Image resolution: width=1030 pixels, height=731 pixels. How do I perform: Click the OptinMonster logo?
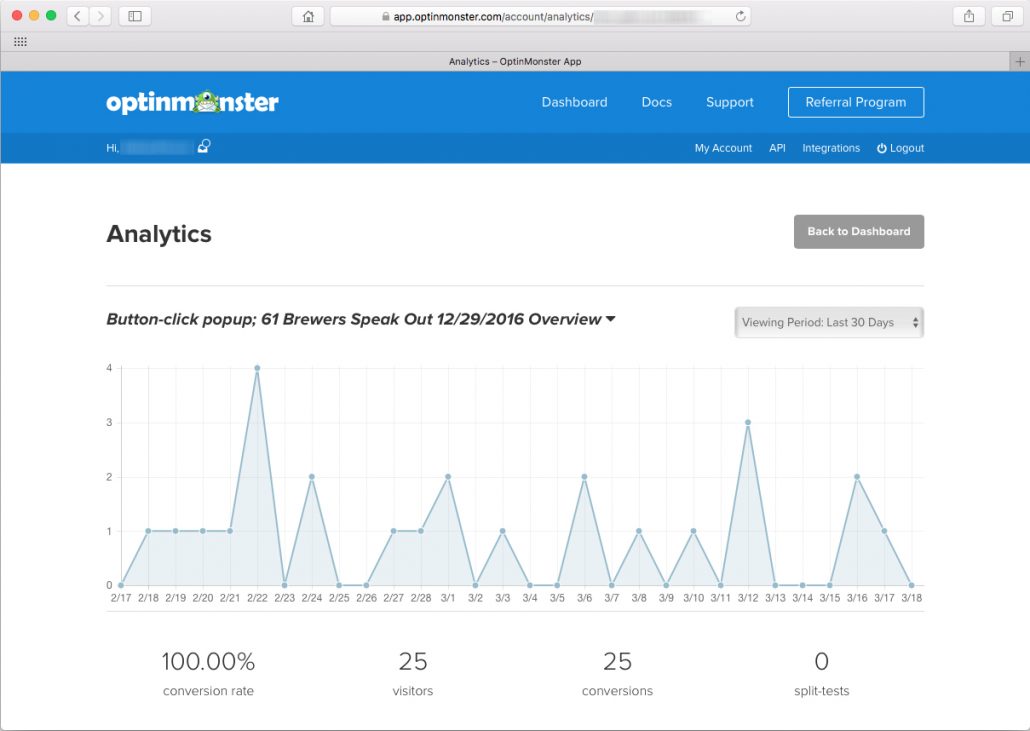point(192,102)
